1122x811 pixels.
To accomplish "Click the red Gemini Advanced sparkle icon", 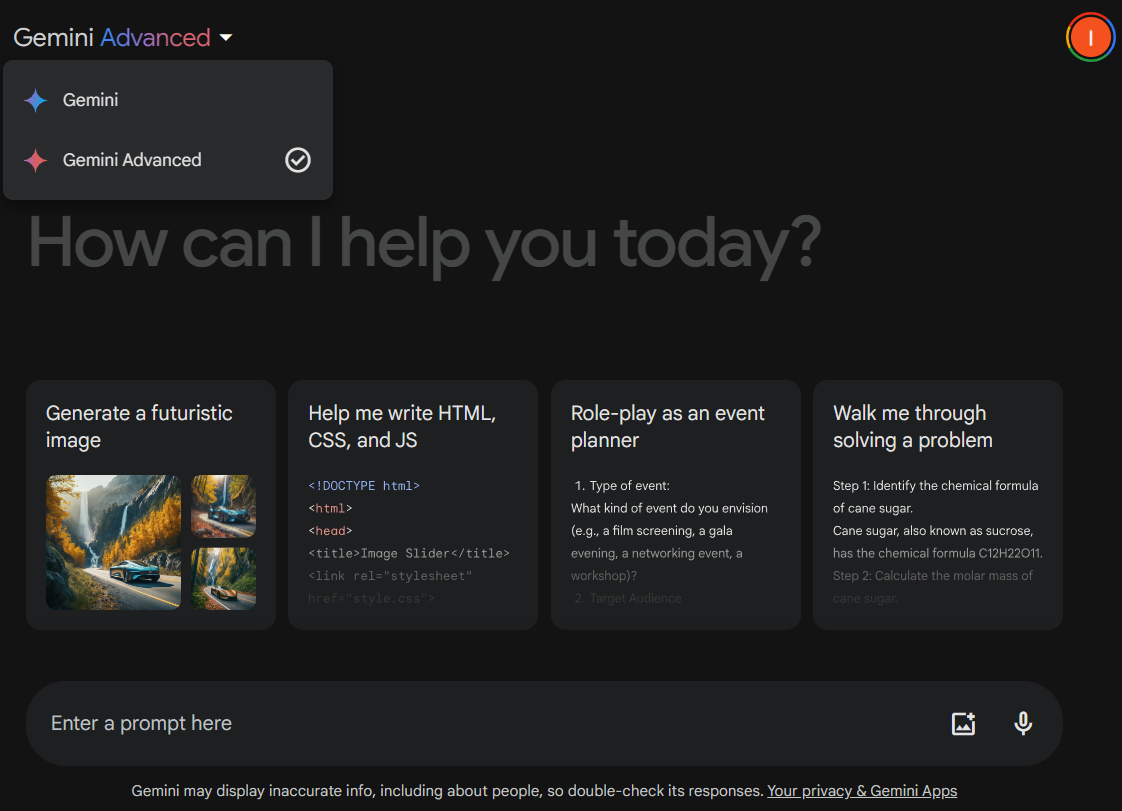I will pos(35,160).
